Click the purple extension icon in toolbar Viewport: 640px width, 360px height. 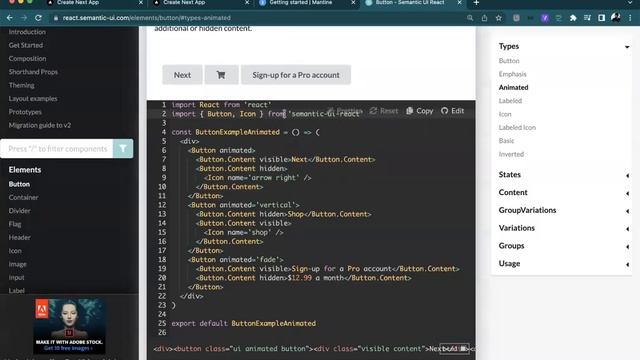pos(544,18)
